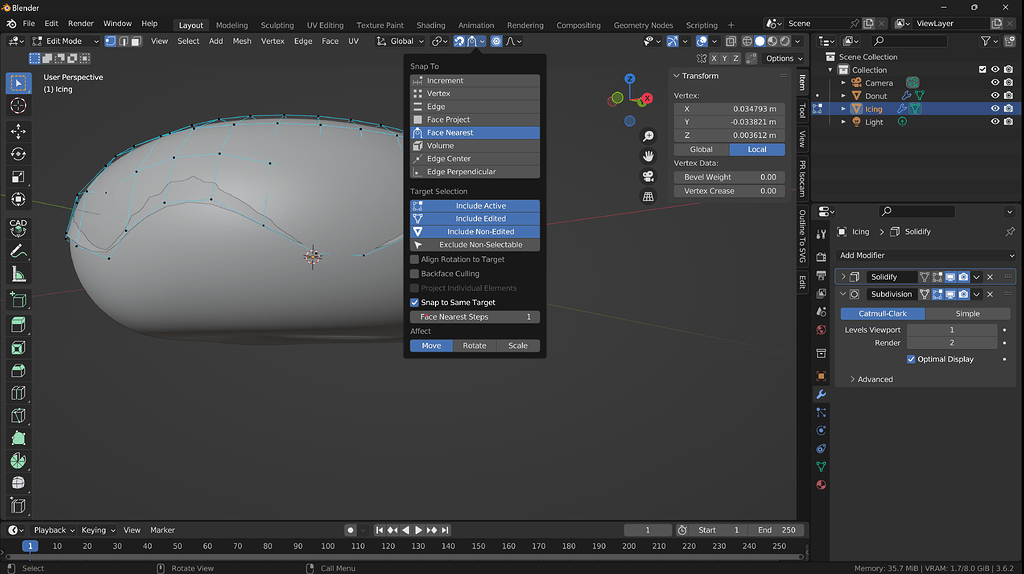Open Add Modifier dropdown
Viewport: 1024px width, 574px height.
pos(925,255)
